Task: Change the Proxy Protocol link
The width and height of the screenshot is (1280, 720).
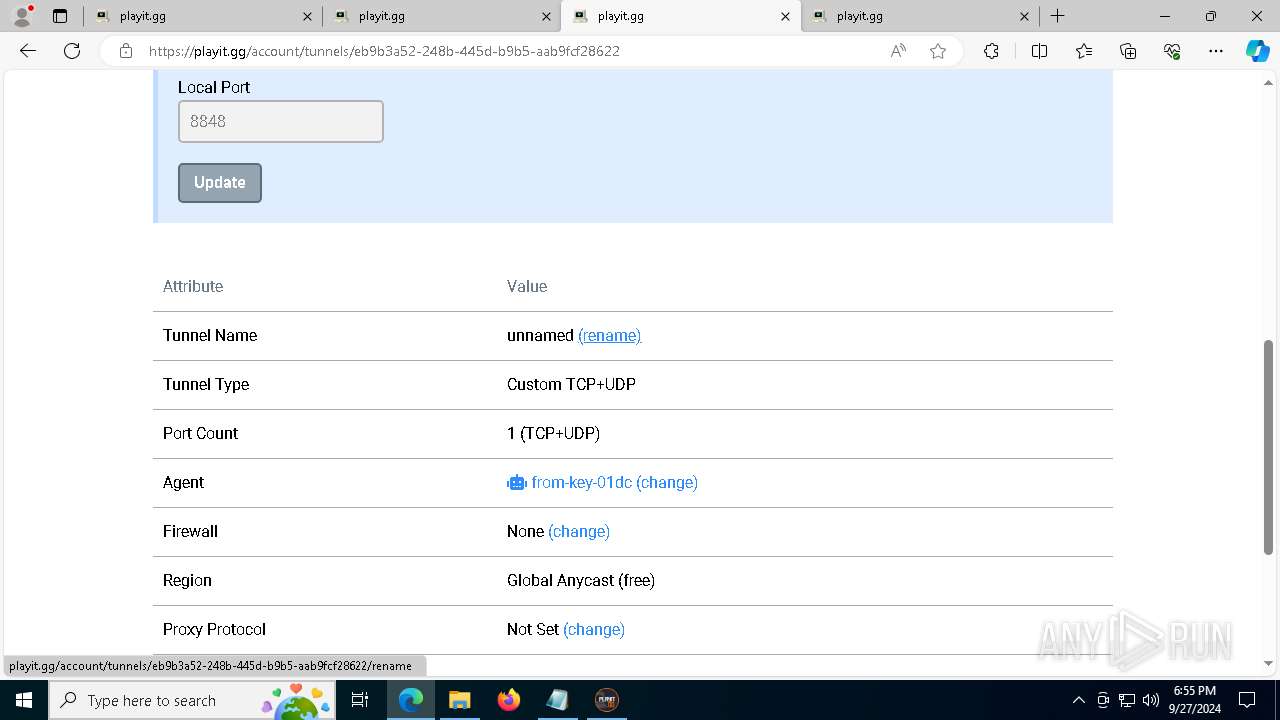Action: pos(594,629)
